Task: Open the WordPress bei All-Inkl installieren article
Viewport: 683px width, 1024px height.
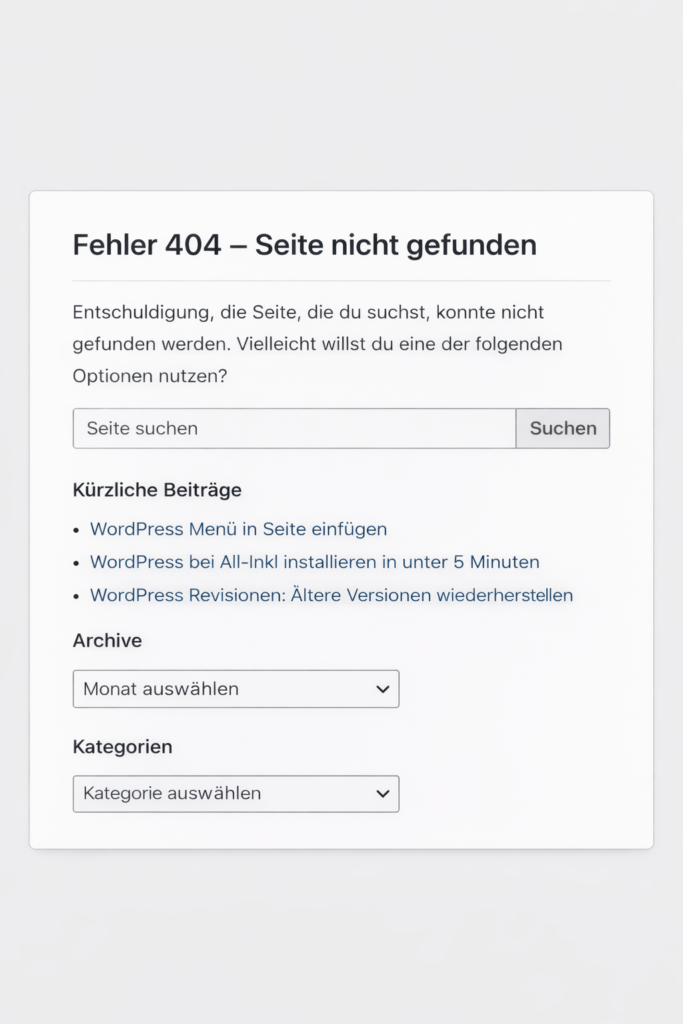Action: [314, 561]
